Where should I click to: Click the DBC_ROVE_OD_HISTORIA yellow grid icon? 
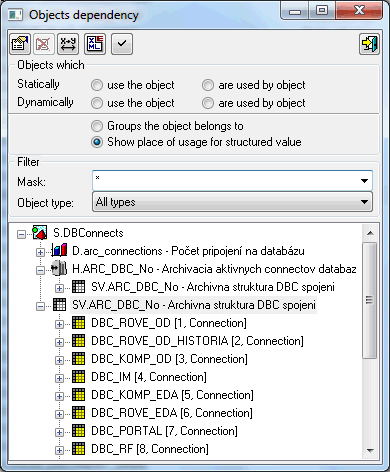tap(78, 341)
